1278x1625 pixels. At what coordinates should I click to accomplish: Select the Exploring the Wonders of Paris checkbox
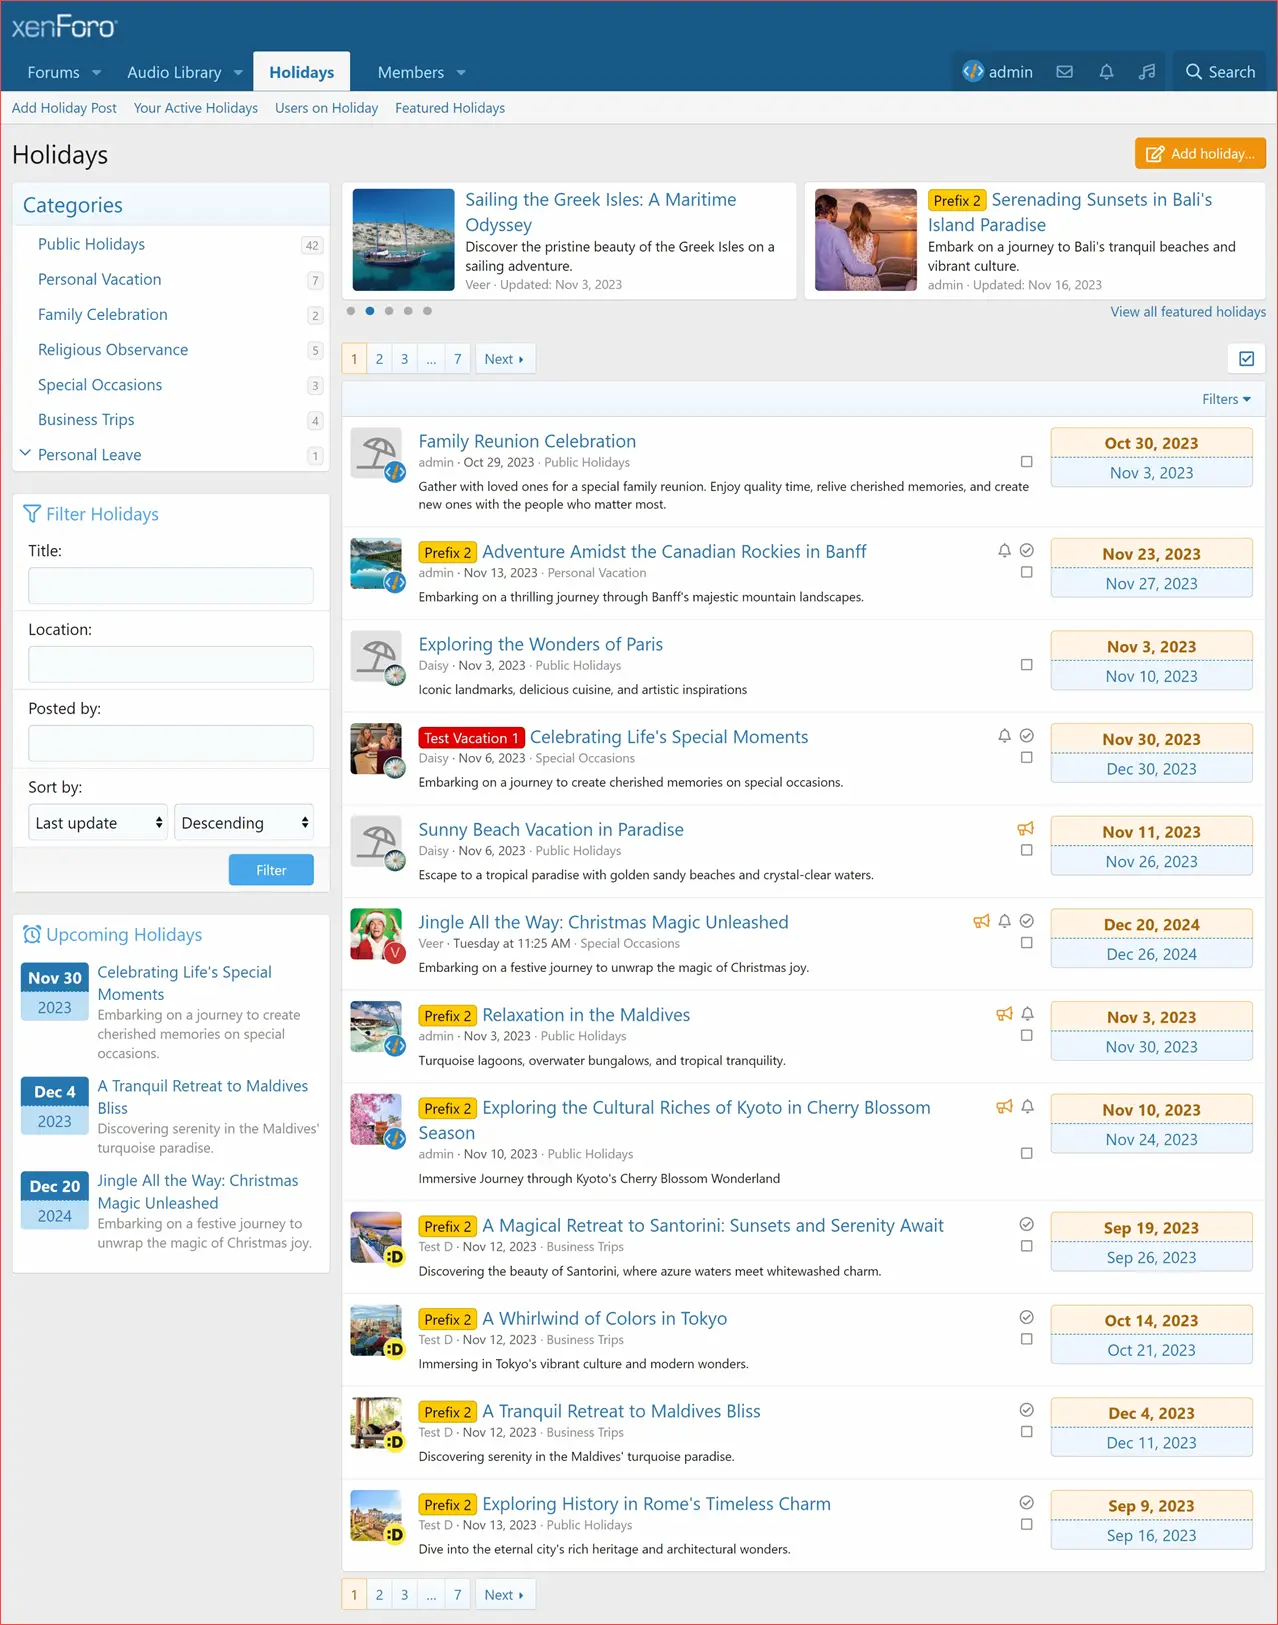(x=1026, y=665)
